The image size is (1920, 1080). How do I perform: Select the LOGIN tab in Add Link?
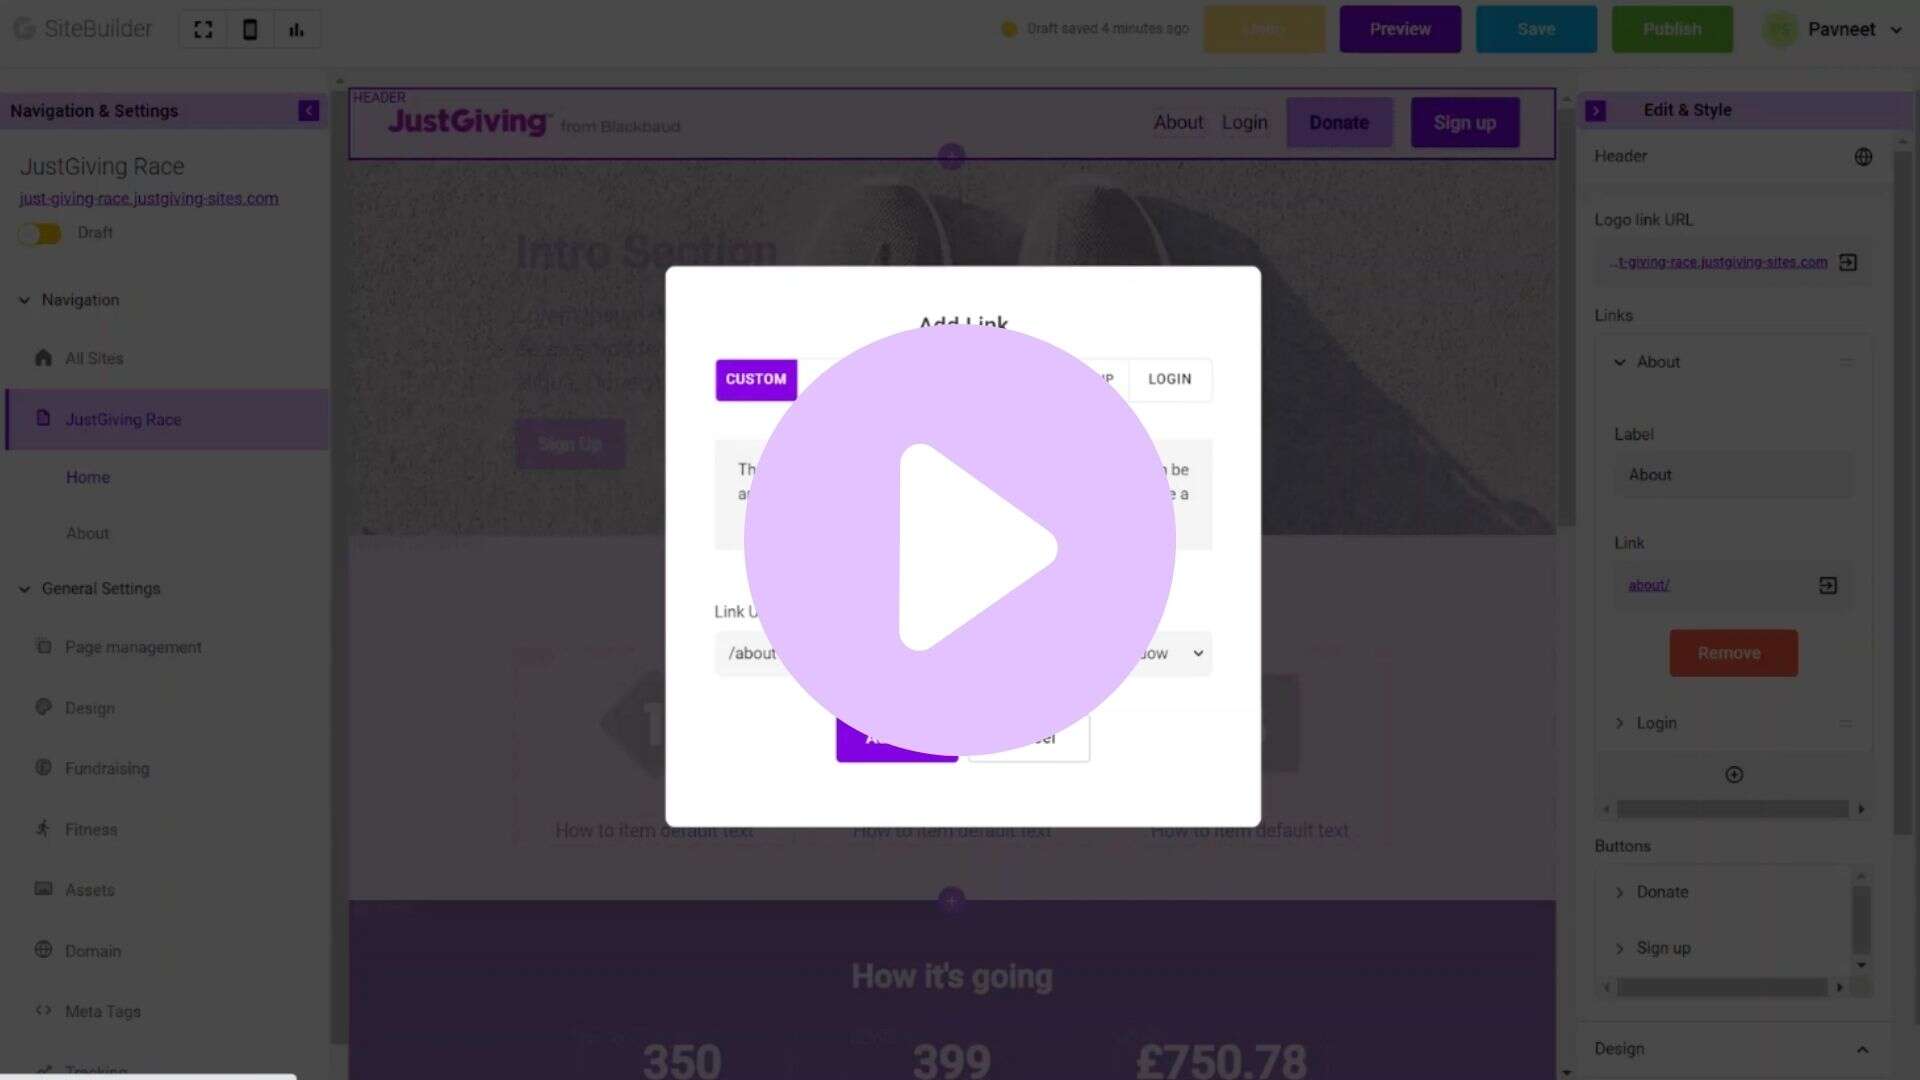coord(1169,380)
